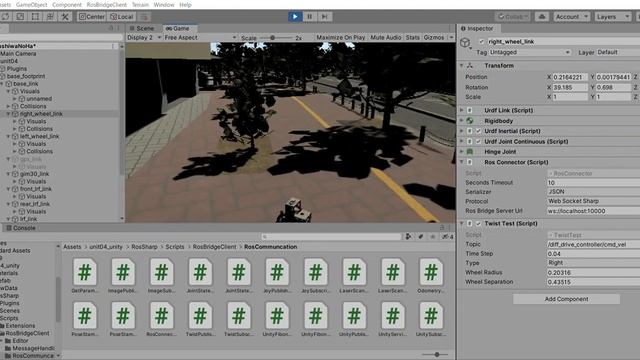Open the Terrain menu
The image size is (640, 360).
pos(140,4)
